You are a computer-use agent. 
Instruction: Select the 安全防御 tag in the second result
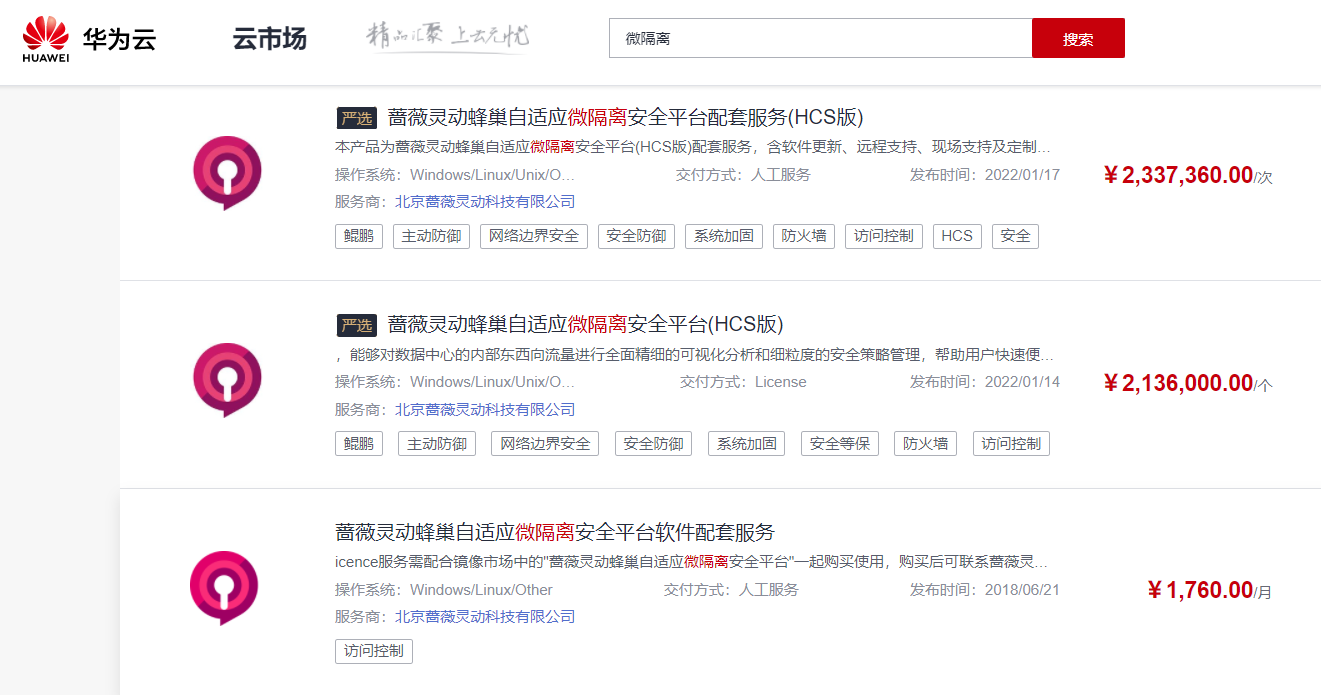pyautogui.click(x=653, y=444)
